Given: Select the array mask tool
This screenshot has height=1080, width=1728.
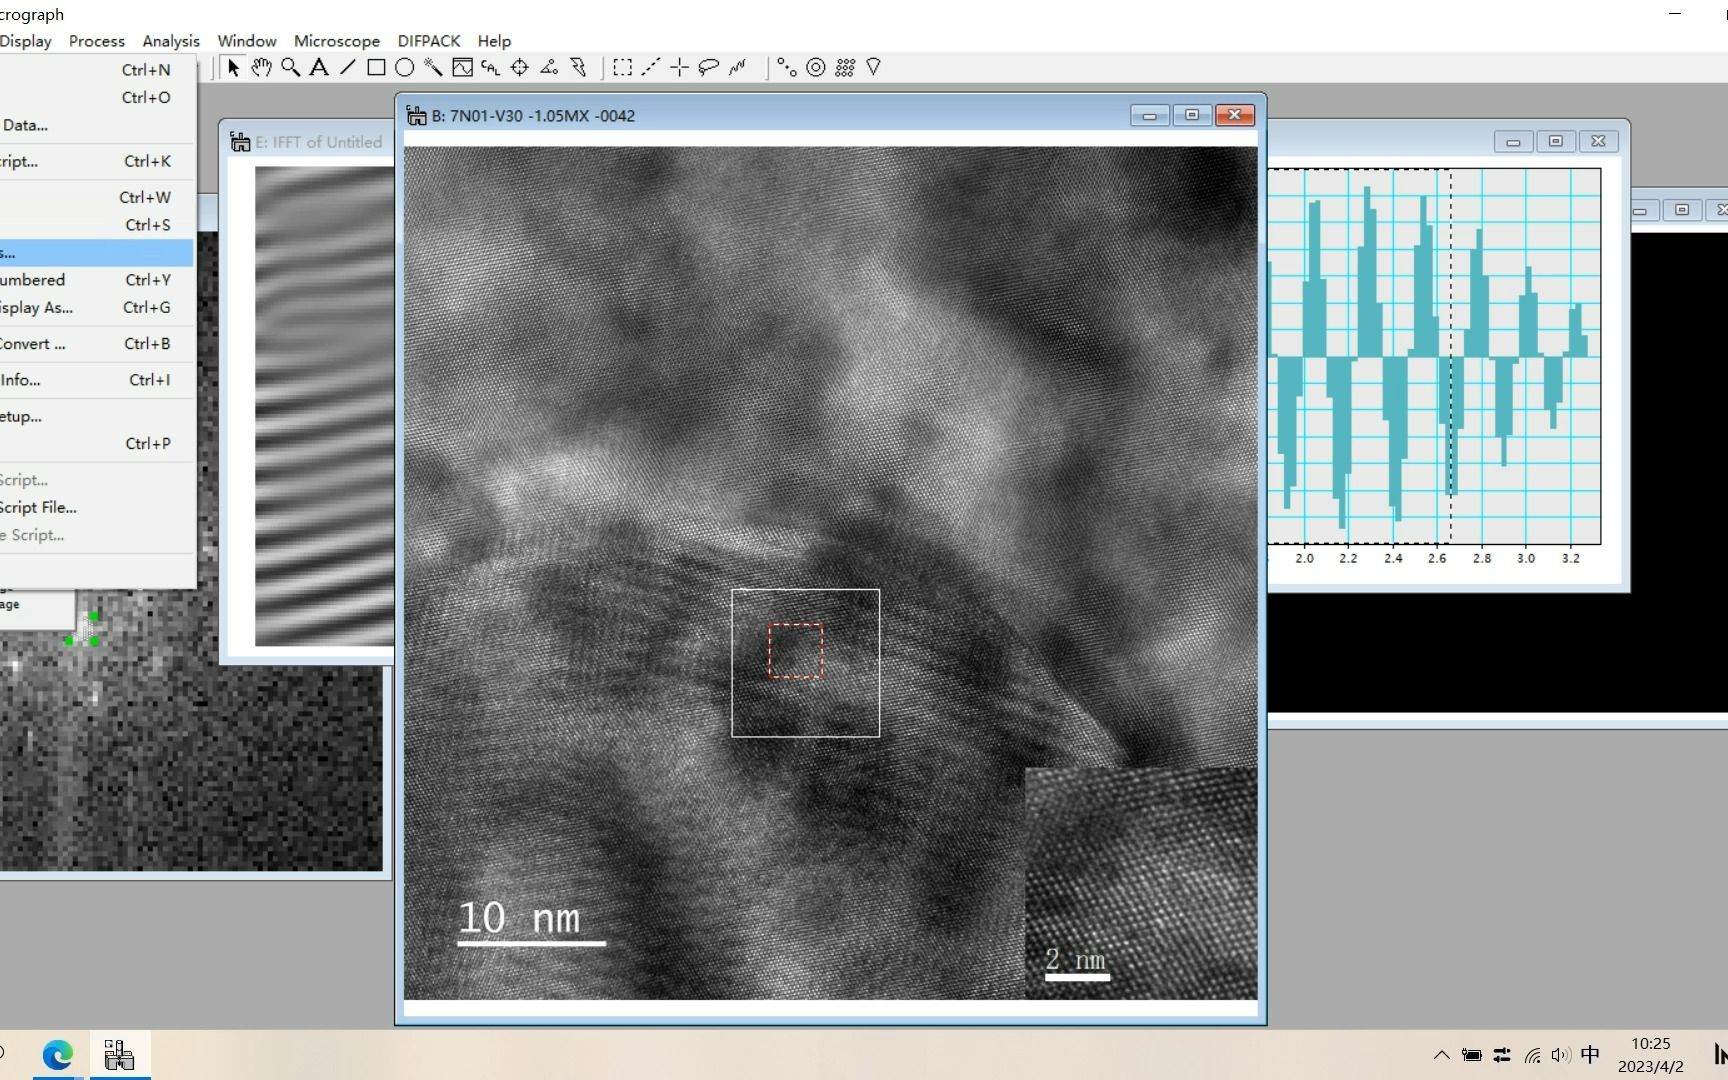Looking at the screenshot, I should [x=845, y=67].
